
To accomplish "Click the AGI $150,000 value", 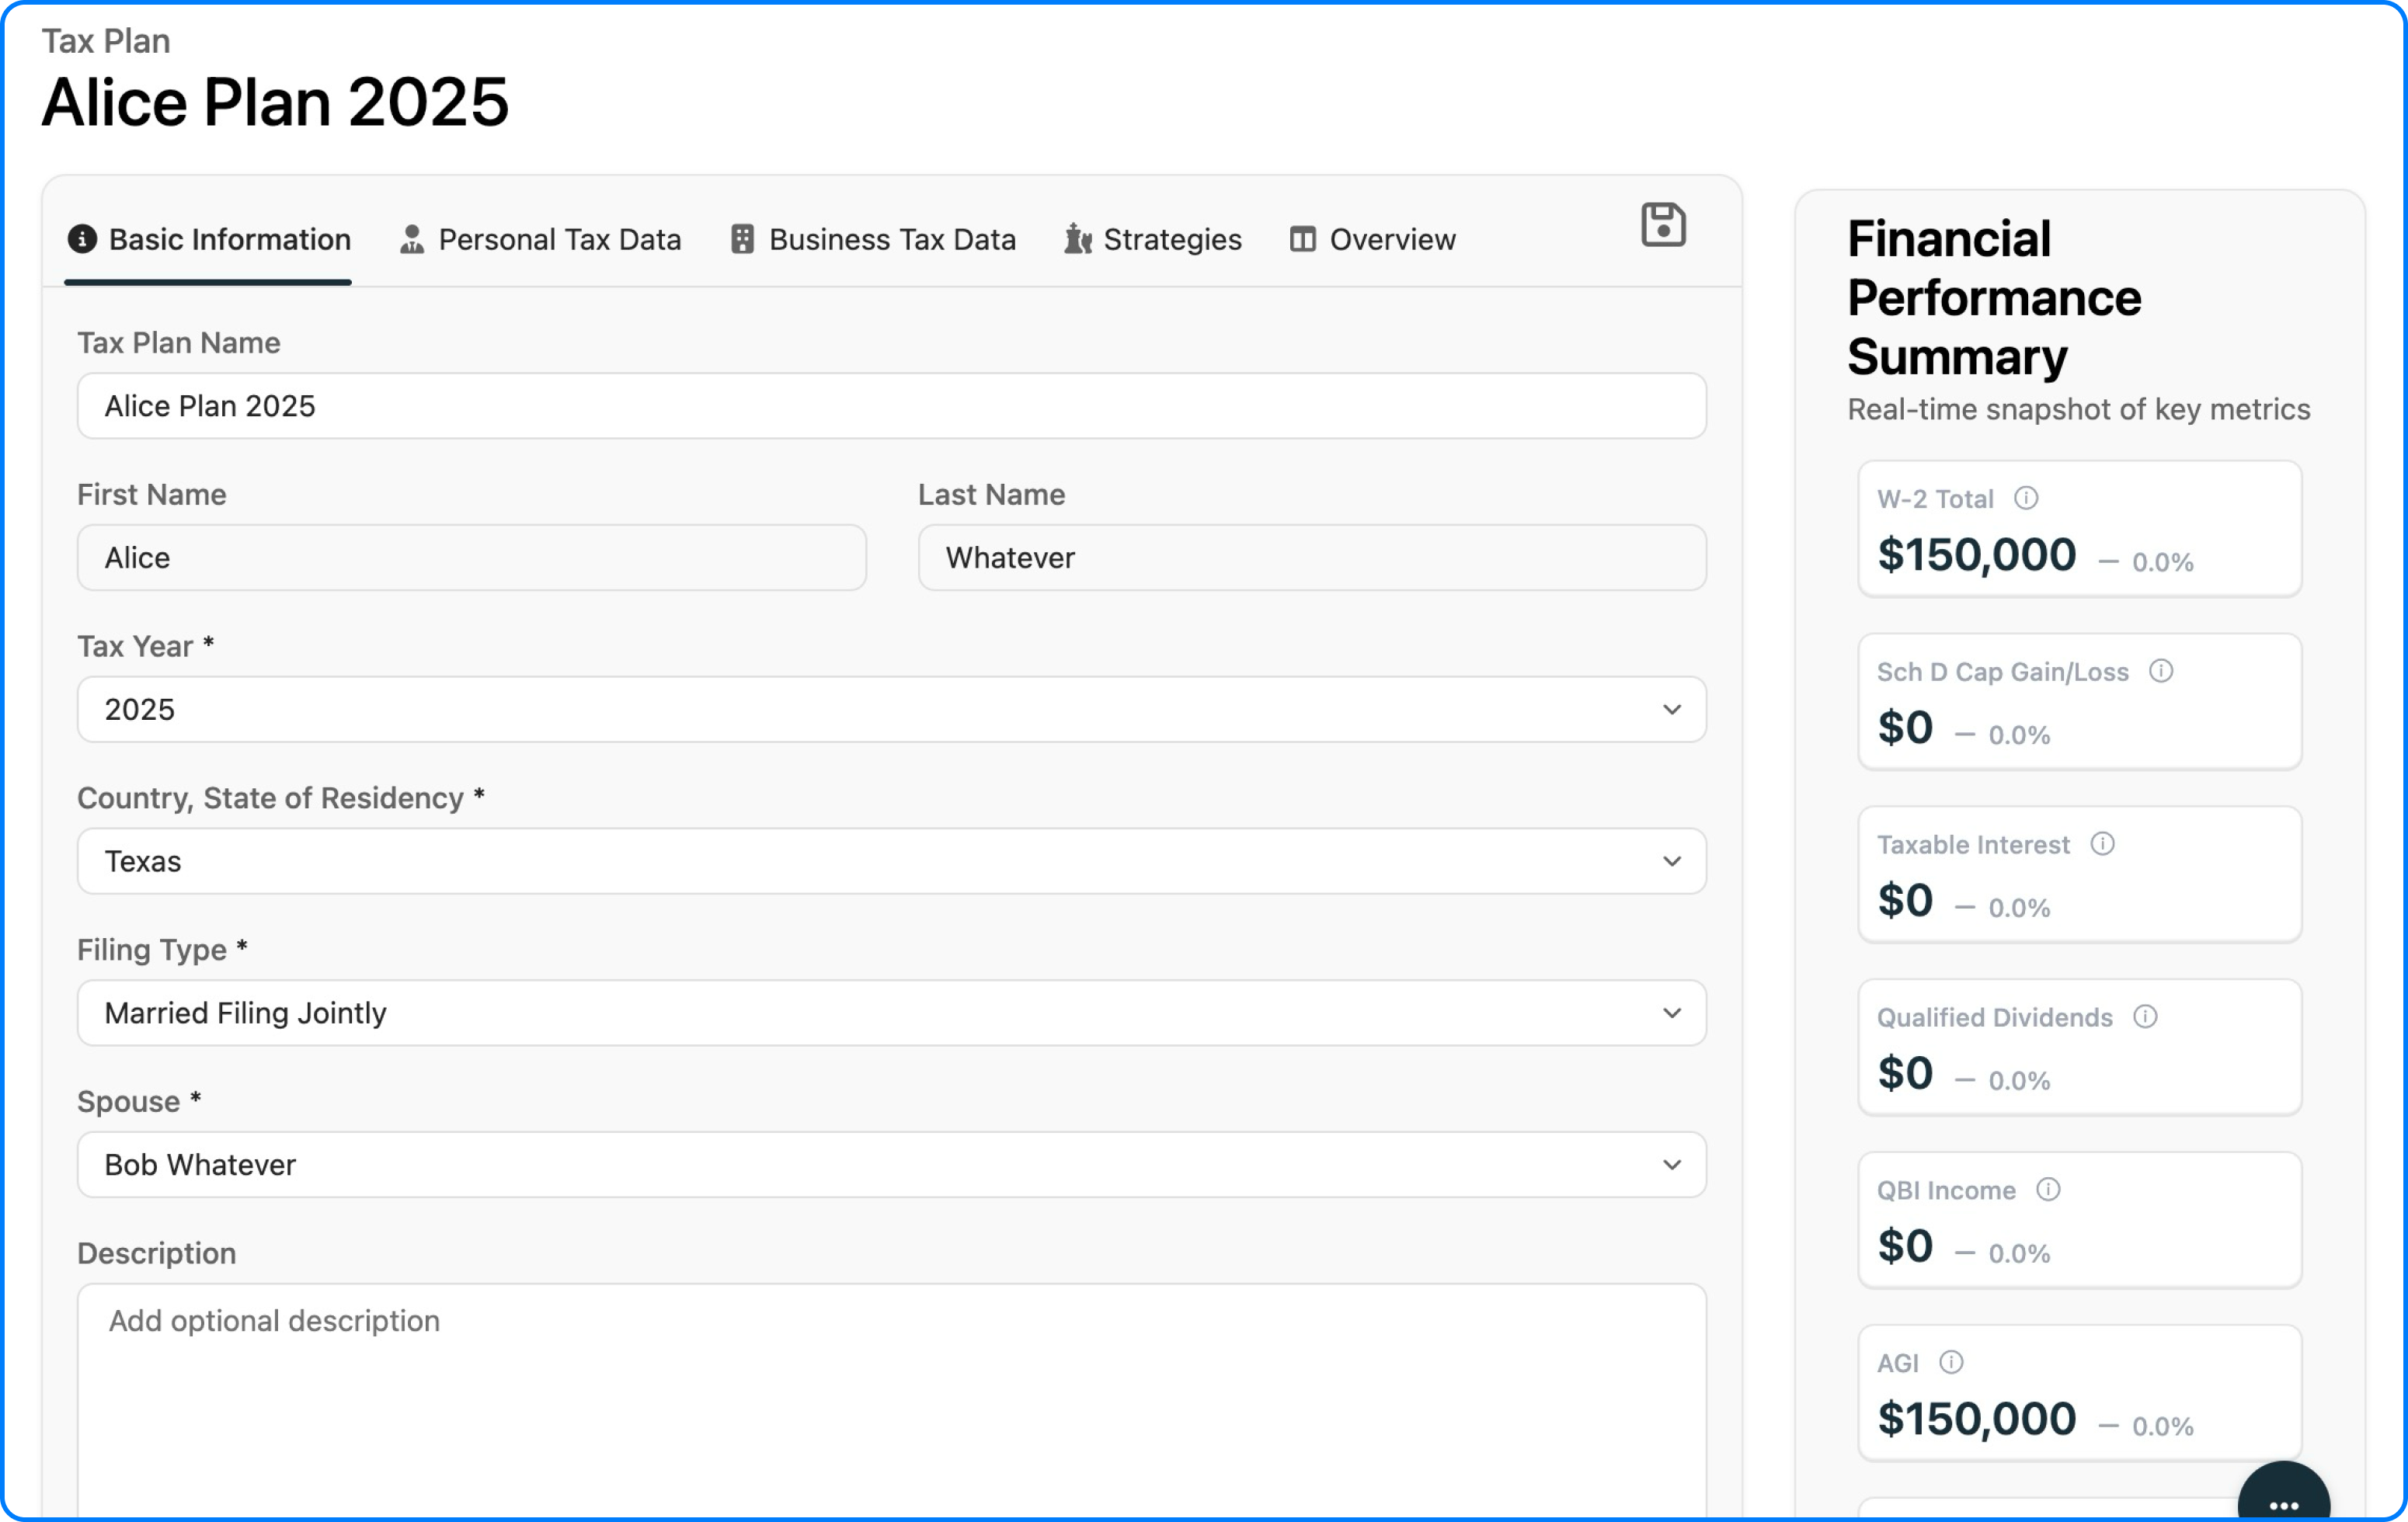I will click(1977, 1419).
